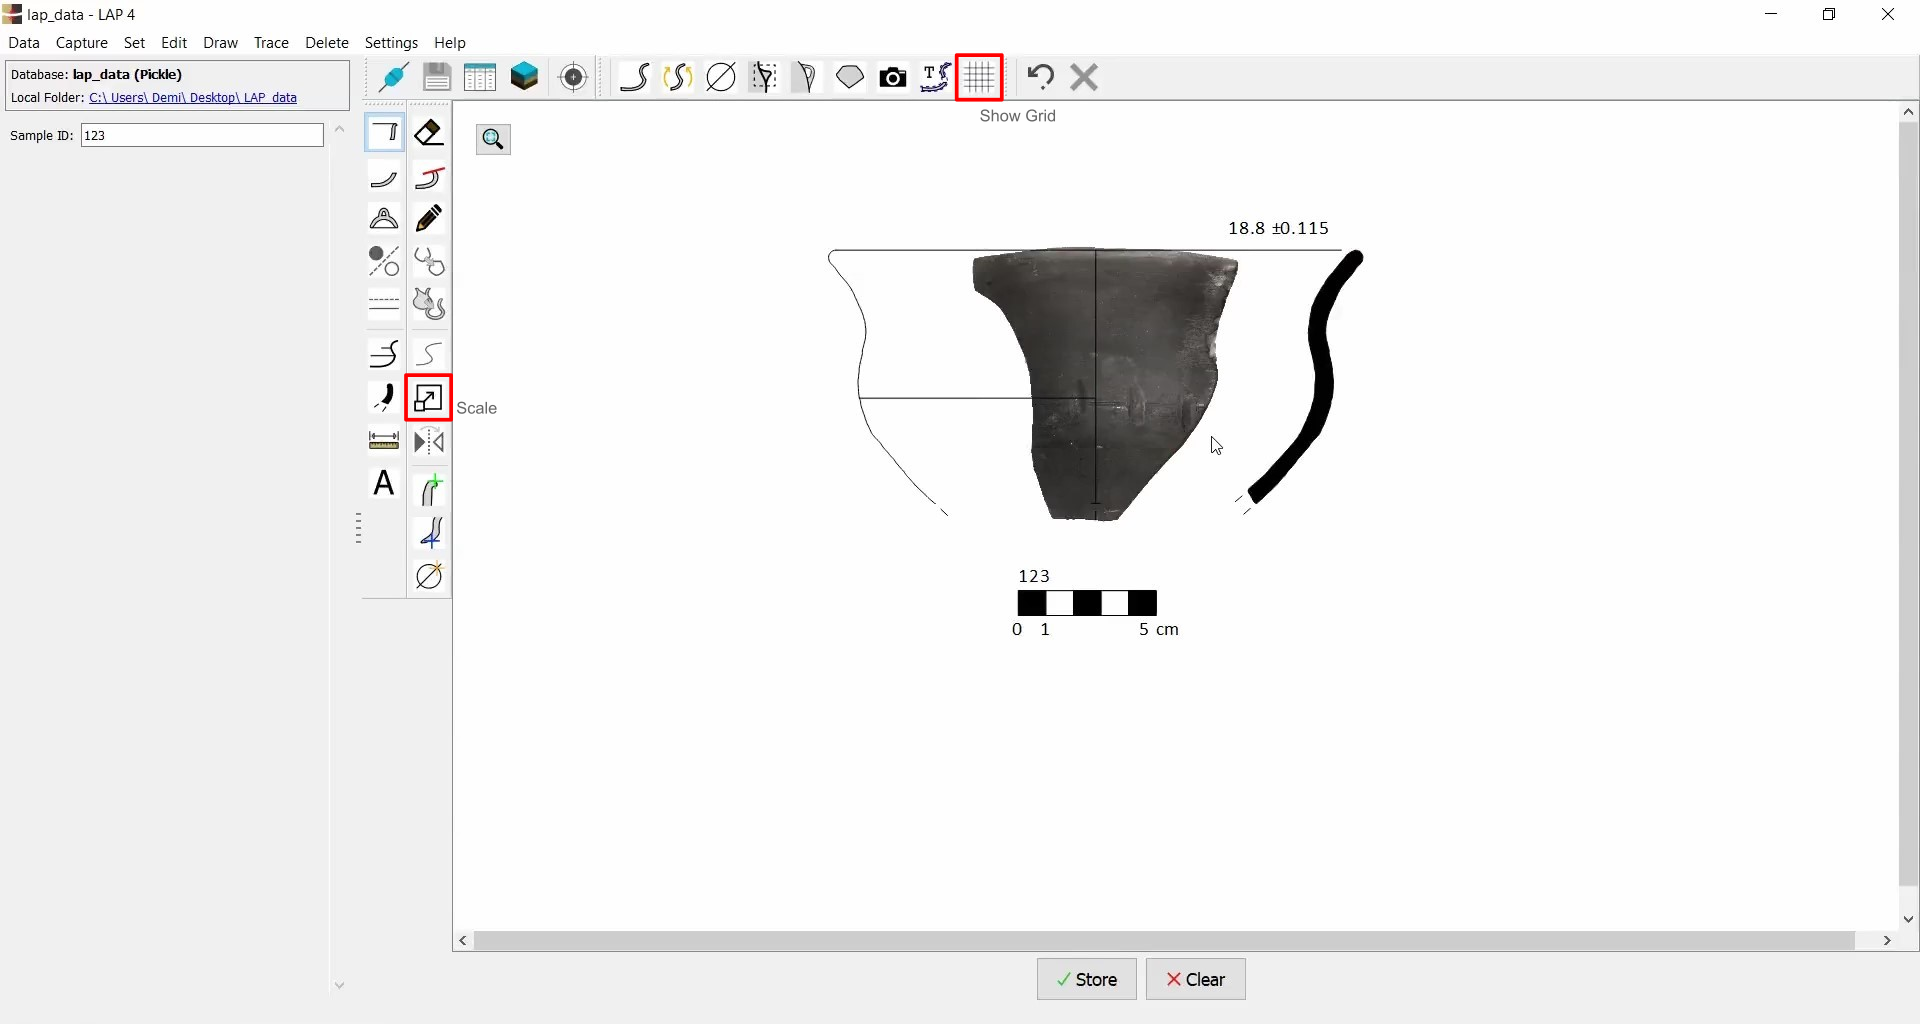Click the yellow-arrow double profile icon
Image resolution: width=1920 pixels, height=1024 pixels.
pos(678,77)
